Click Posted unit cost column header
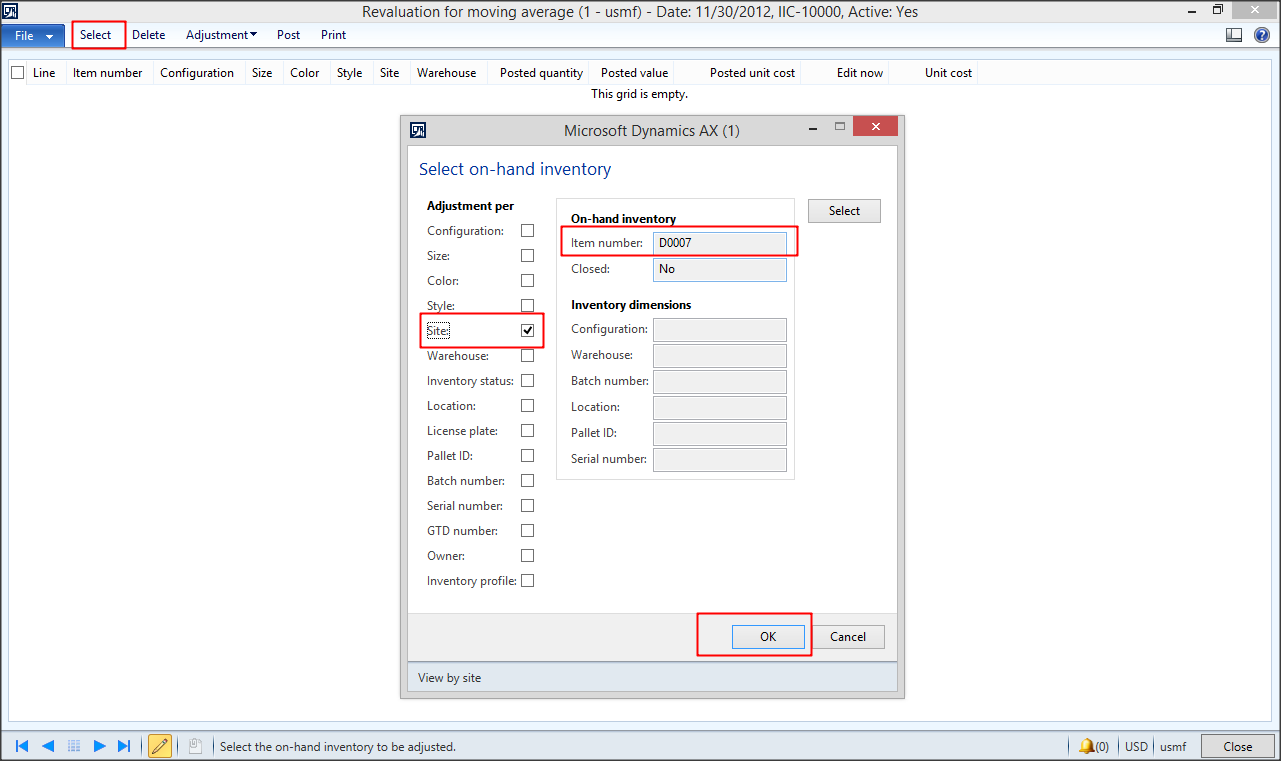 752,73
